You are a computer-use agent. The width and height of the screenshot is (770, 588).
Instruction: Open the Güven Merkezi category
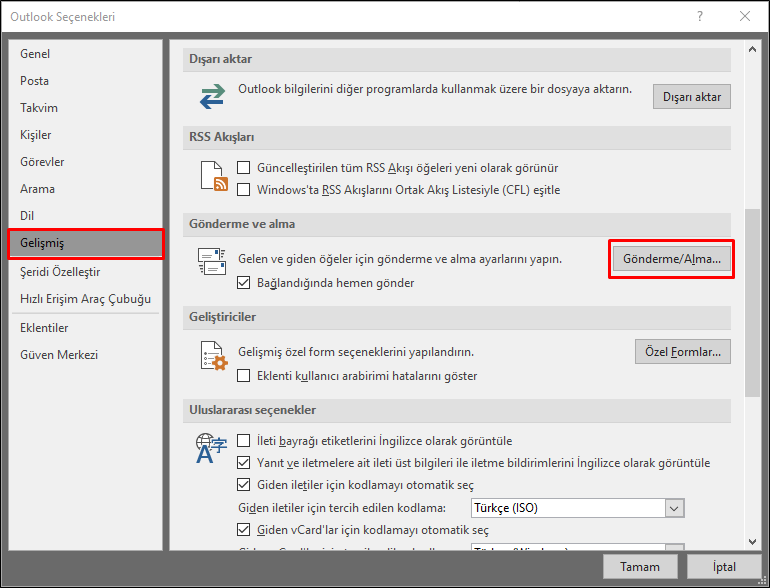pos(85,355)
